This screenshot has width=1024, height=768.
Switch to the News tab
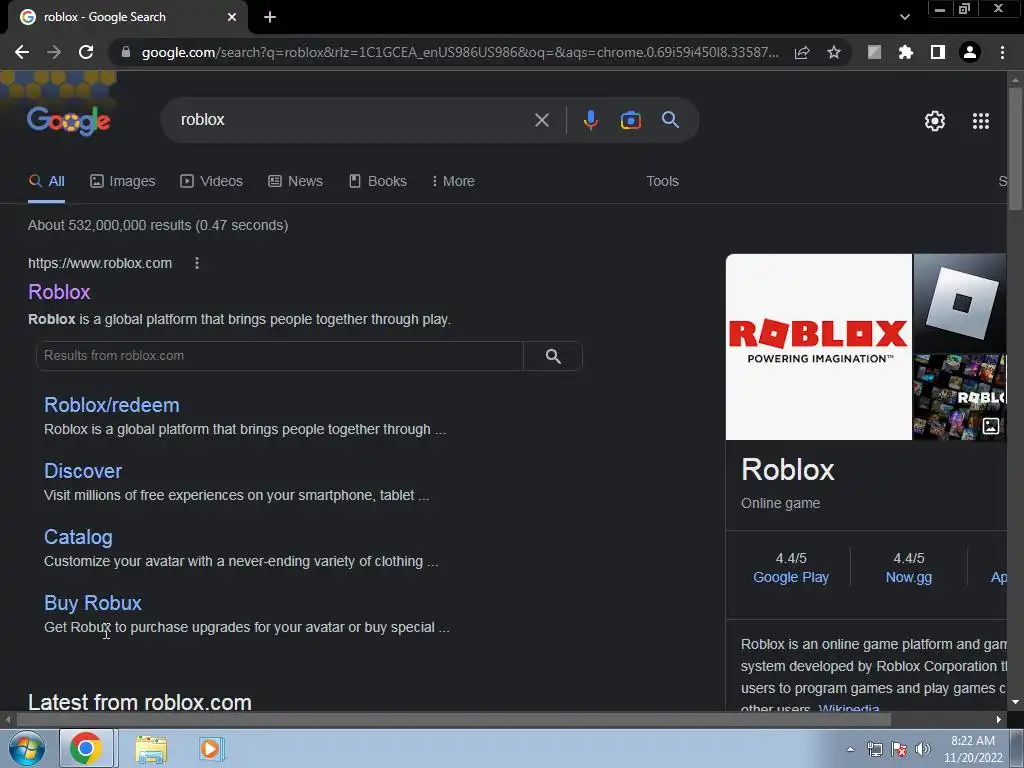[295, 182]
